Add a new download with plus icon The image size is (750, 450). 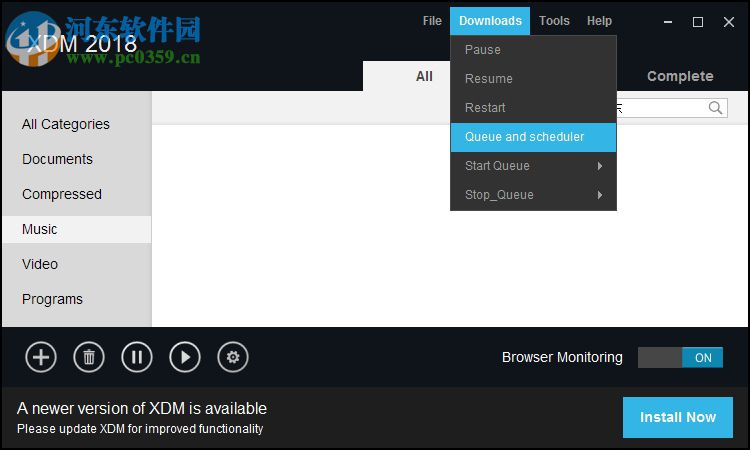click(41, 357)
